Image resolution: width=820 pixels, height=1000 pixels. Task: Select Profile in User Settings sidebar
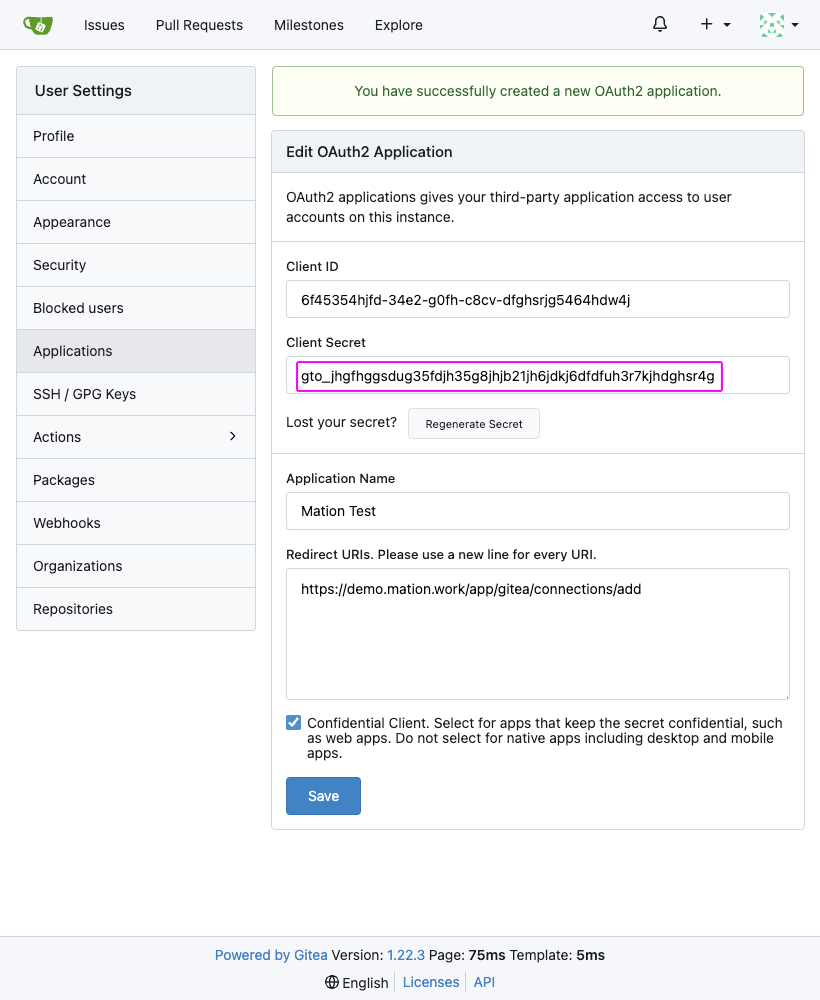[x=136, y=136]
